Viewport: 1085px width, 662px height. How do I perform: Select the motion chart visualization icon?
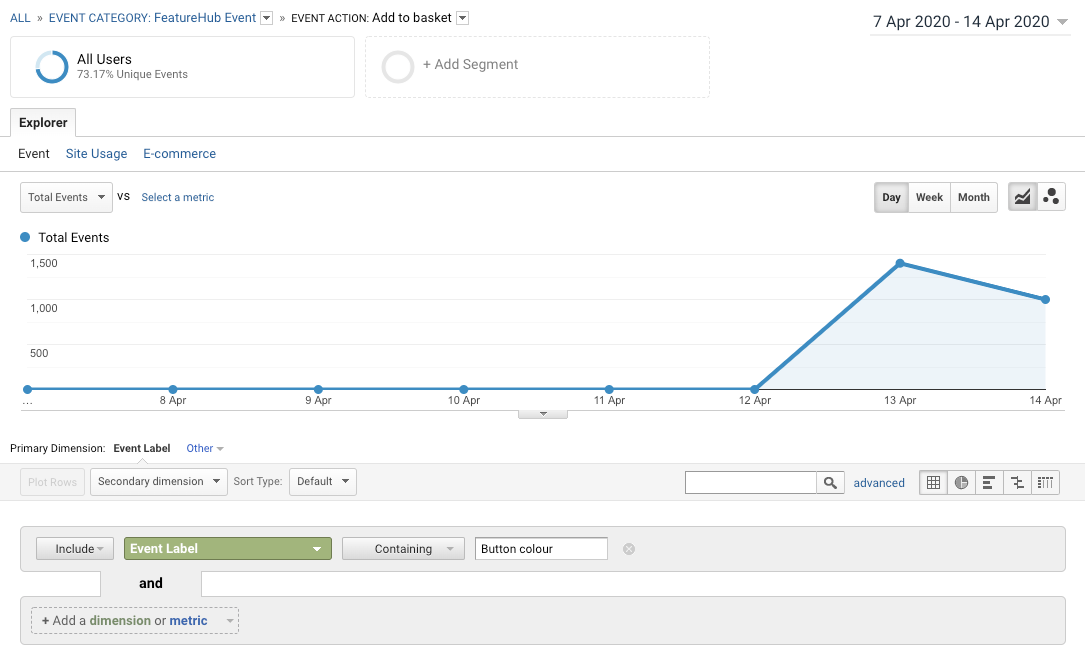pos(1051,196)
